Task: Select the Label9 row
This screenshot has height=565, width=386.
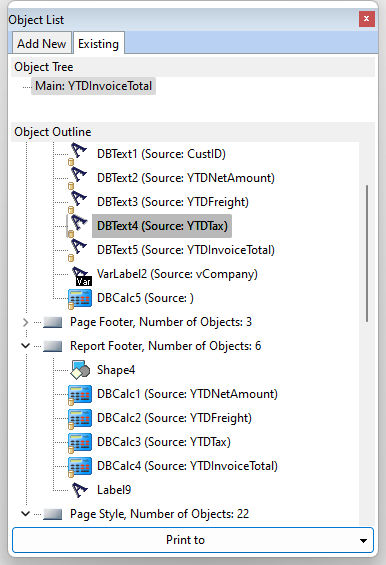Action: 114,490
